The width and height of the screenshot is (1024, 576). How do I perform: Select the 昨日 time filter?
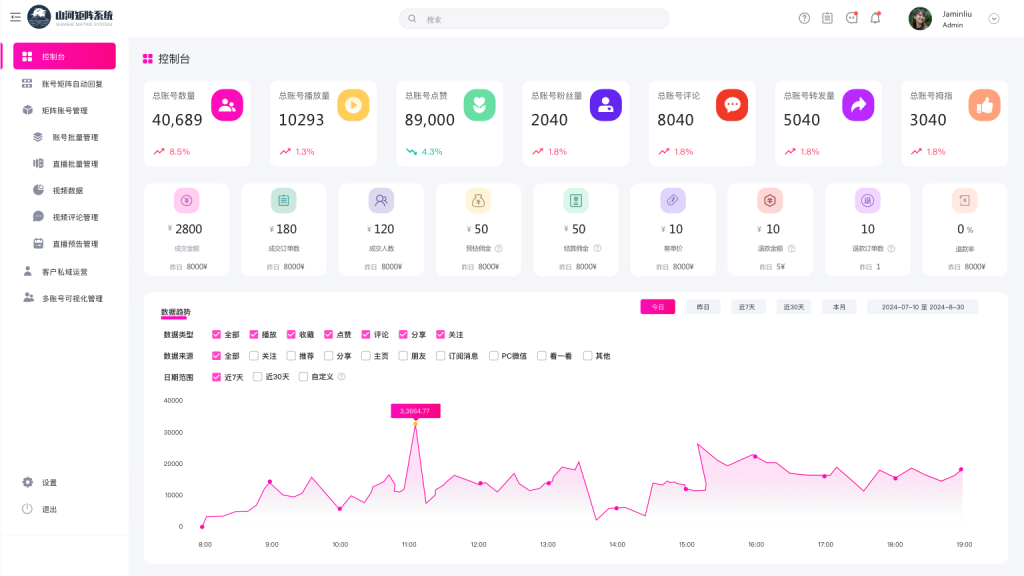click(x=703, y=307)
